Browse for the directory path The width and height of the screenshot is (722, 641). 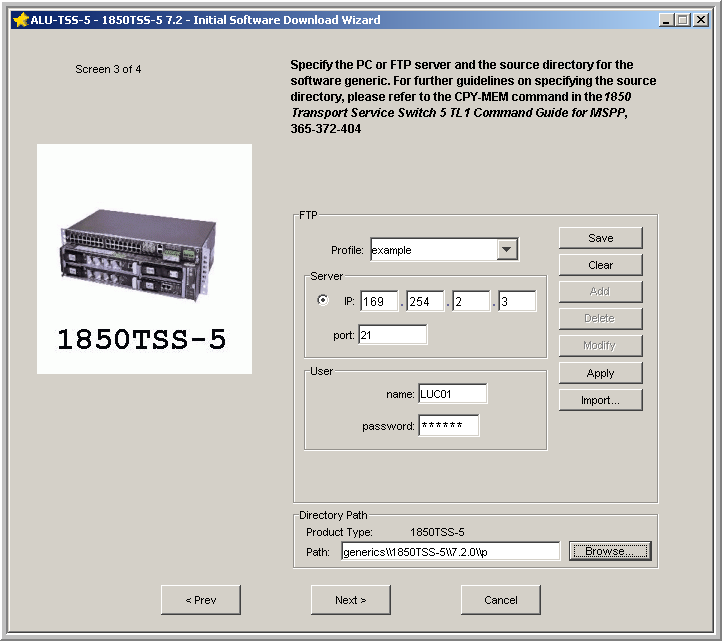610,551
